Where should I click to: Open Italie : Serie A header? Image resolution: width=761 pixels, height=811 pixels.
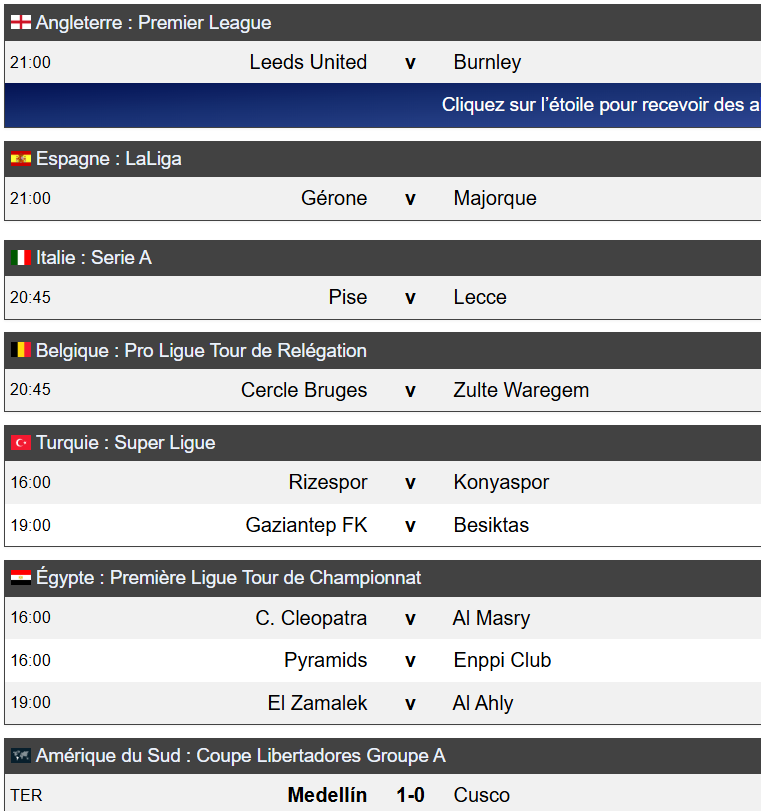(94, 257)
